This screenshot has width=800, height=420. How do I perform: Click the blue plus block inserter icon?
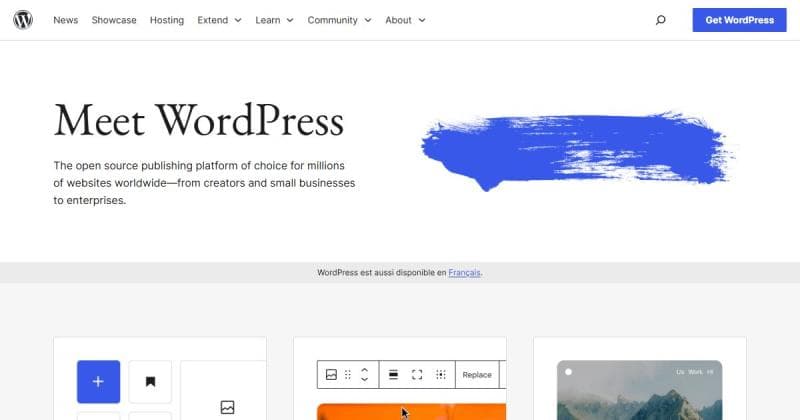coord(98,382)
